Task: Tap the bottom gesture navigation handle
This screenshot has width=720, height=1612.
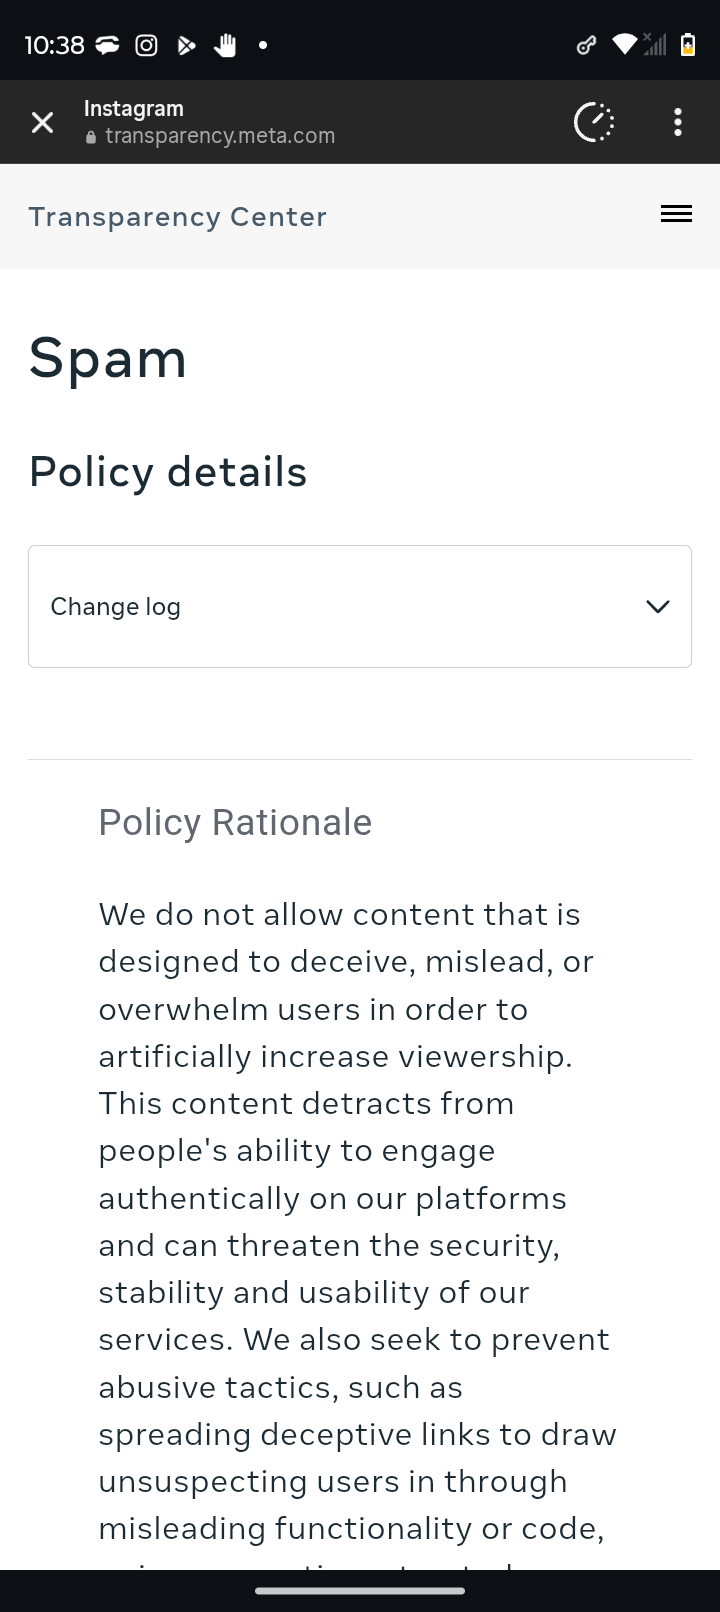Action: (x=360, y=1590)
